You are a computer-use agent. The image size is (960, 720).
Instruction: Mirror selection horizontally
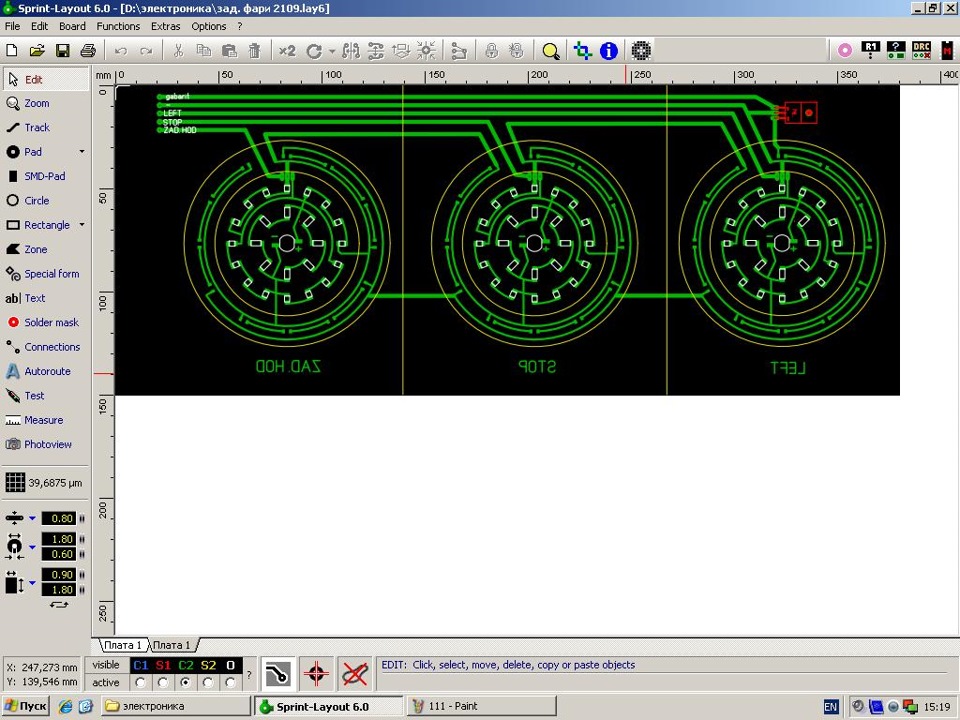pos(351,51)
